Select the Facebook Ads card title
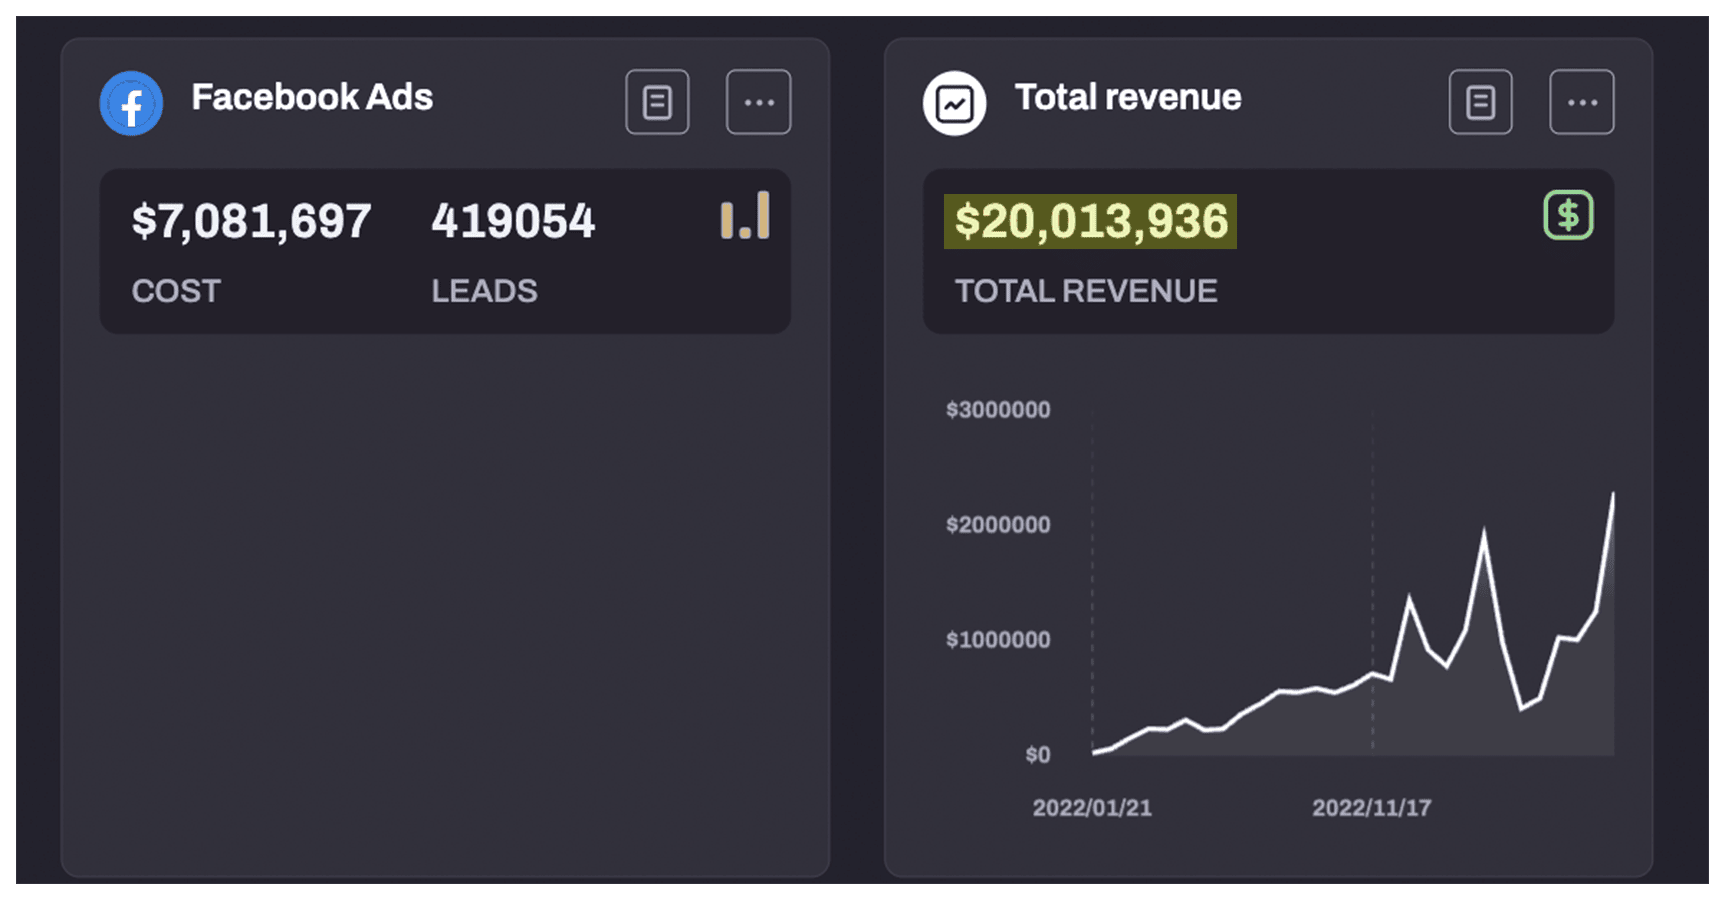1725x900 pixels. click(x=312, y=98)
